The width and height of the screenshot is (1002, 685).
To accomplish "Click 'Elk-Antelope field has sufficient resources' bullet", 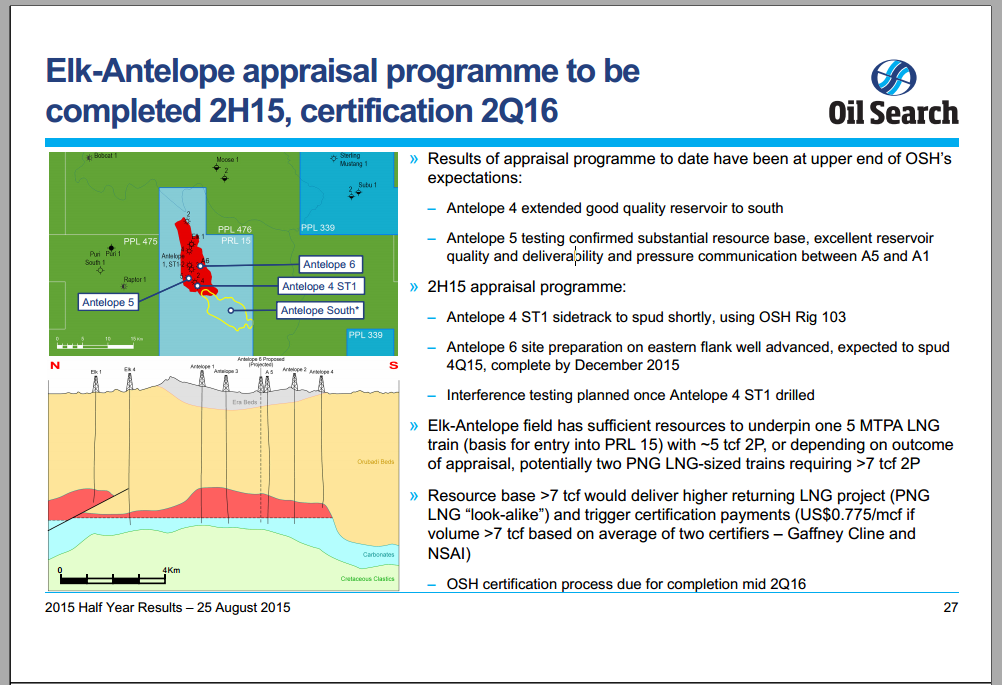I will [690, 445].
